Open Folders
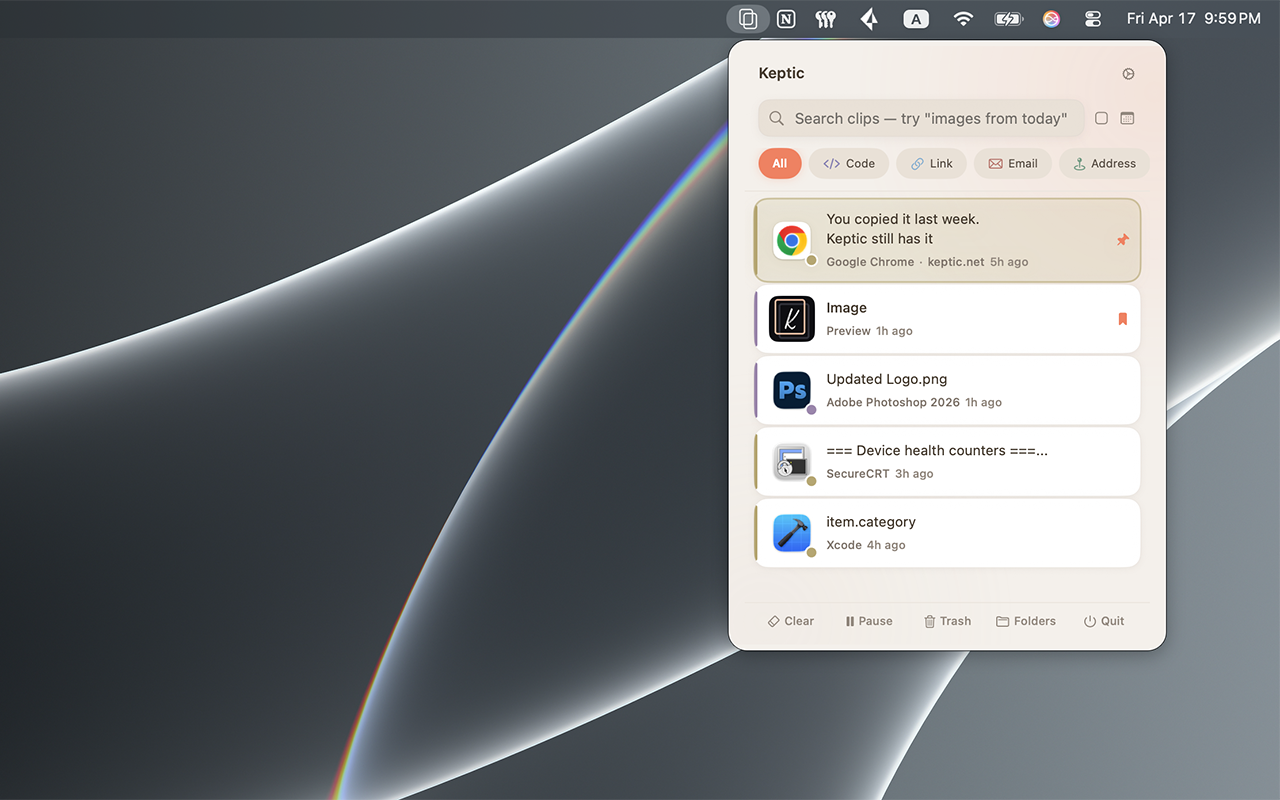Image resolution: width=1280 pixels, height=800 pixels. click(1026, 621)
